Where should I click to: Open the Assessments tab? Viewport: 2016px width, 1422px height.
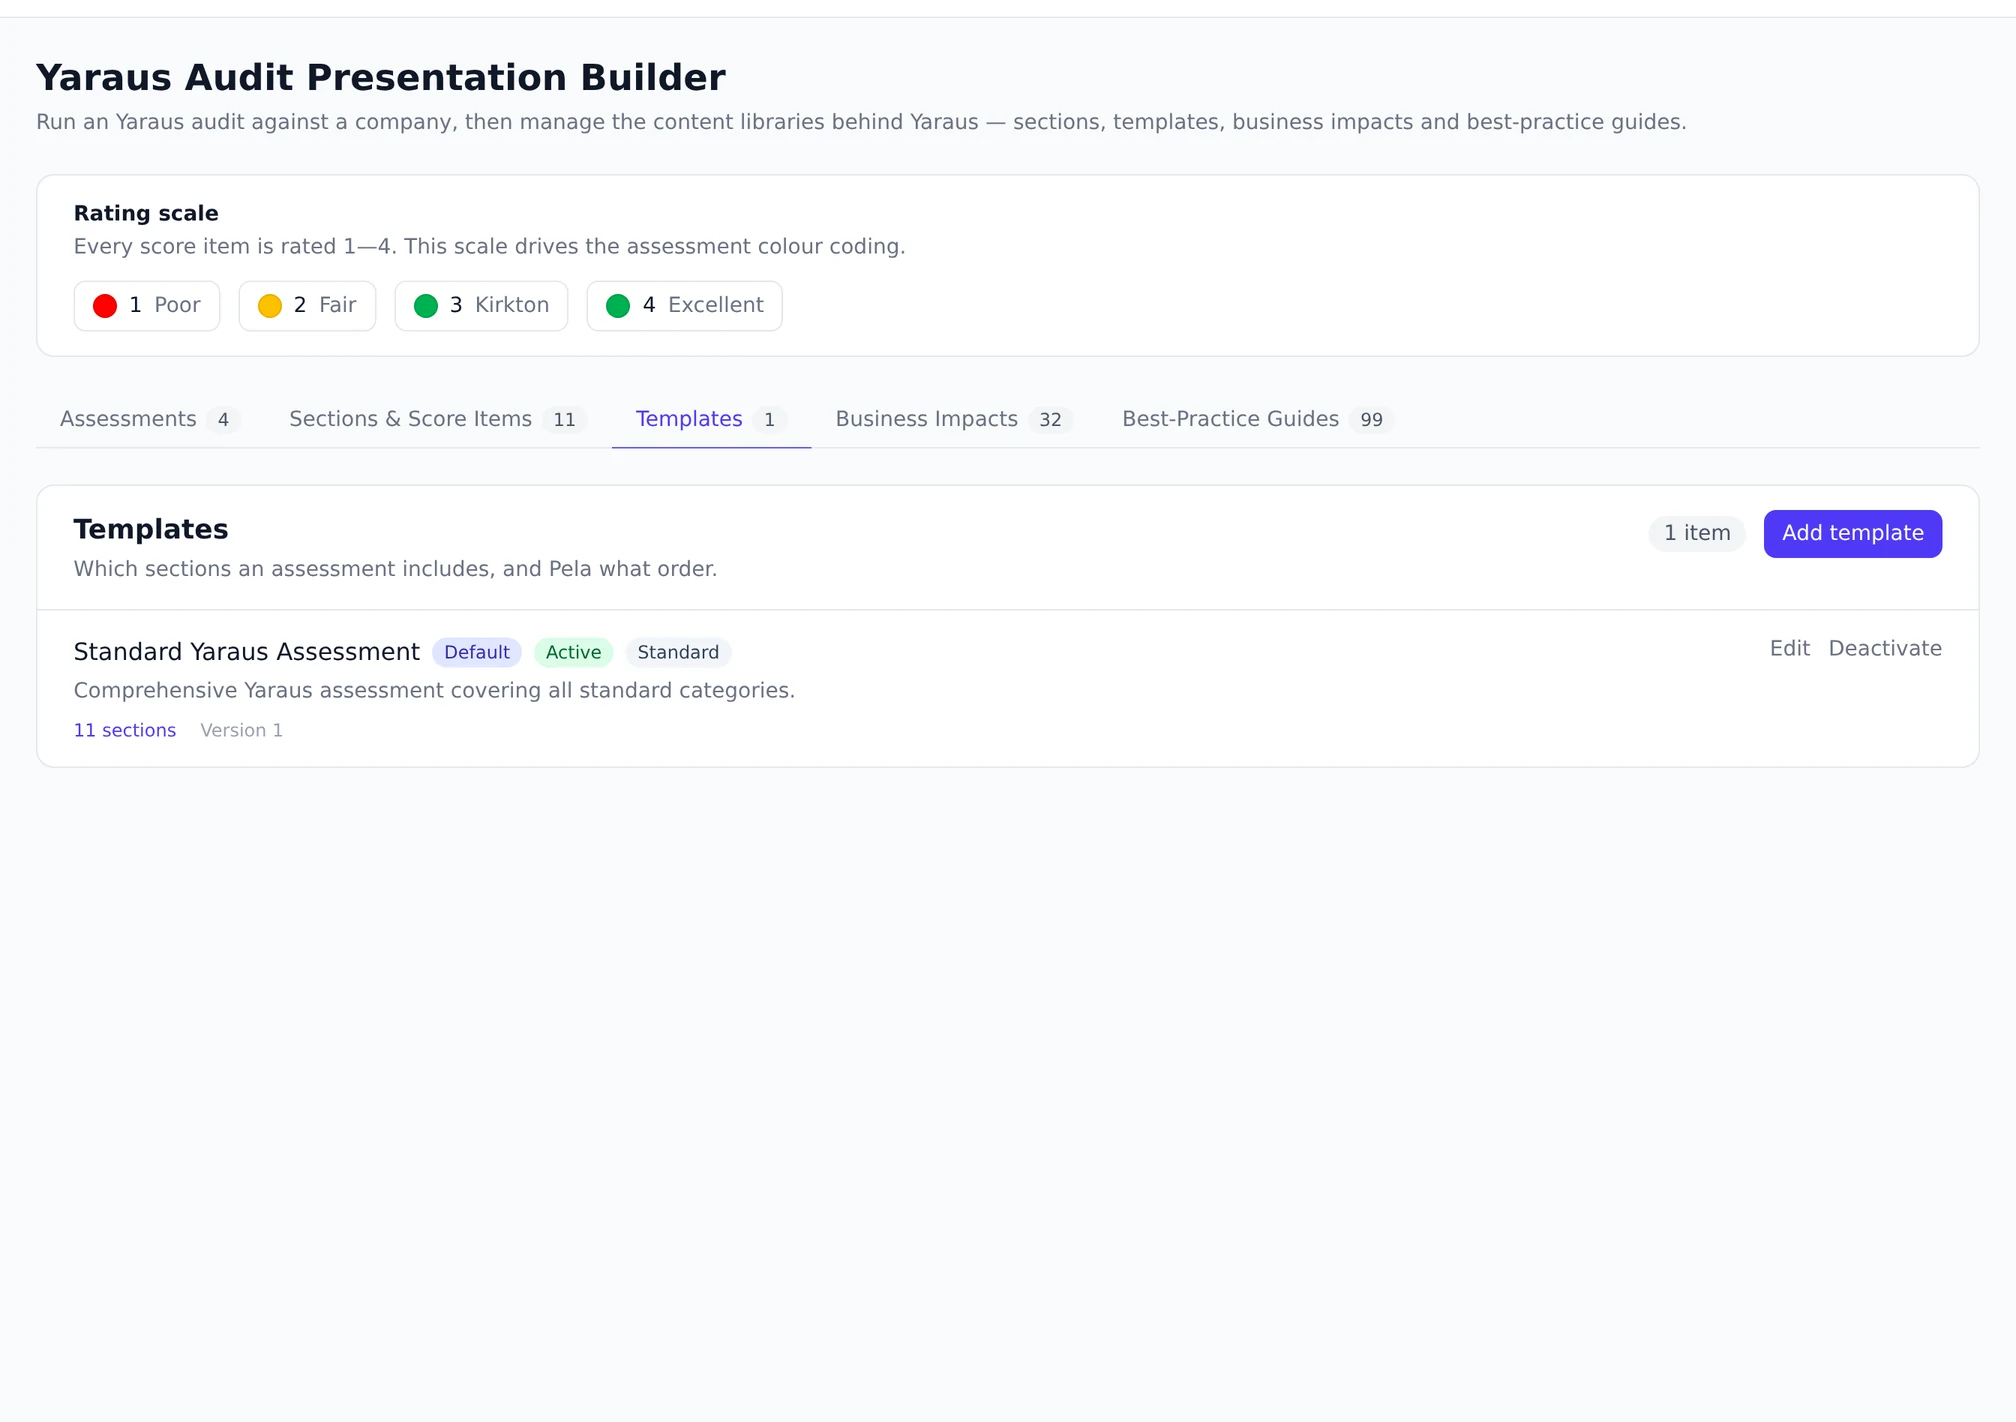(x=149, y=419)
